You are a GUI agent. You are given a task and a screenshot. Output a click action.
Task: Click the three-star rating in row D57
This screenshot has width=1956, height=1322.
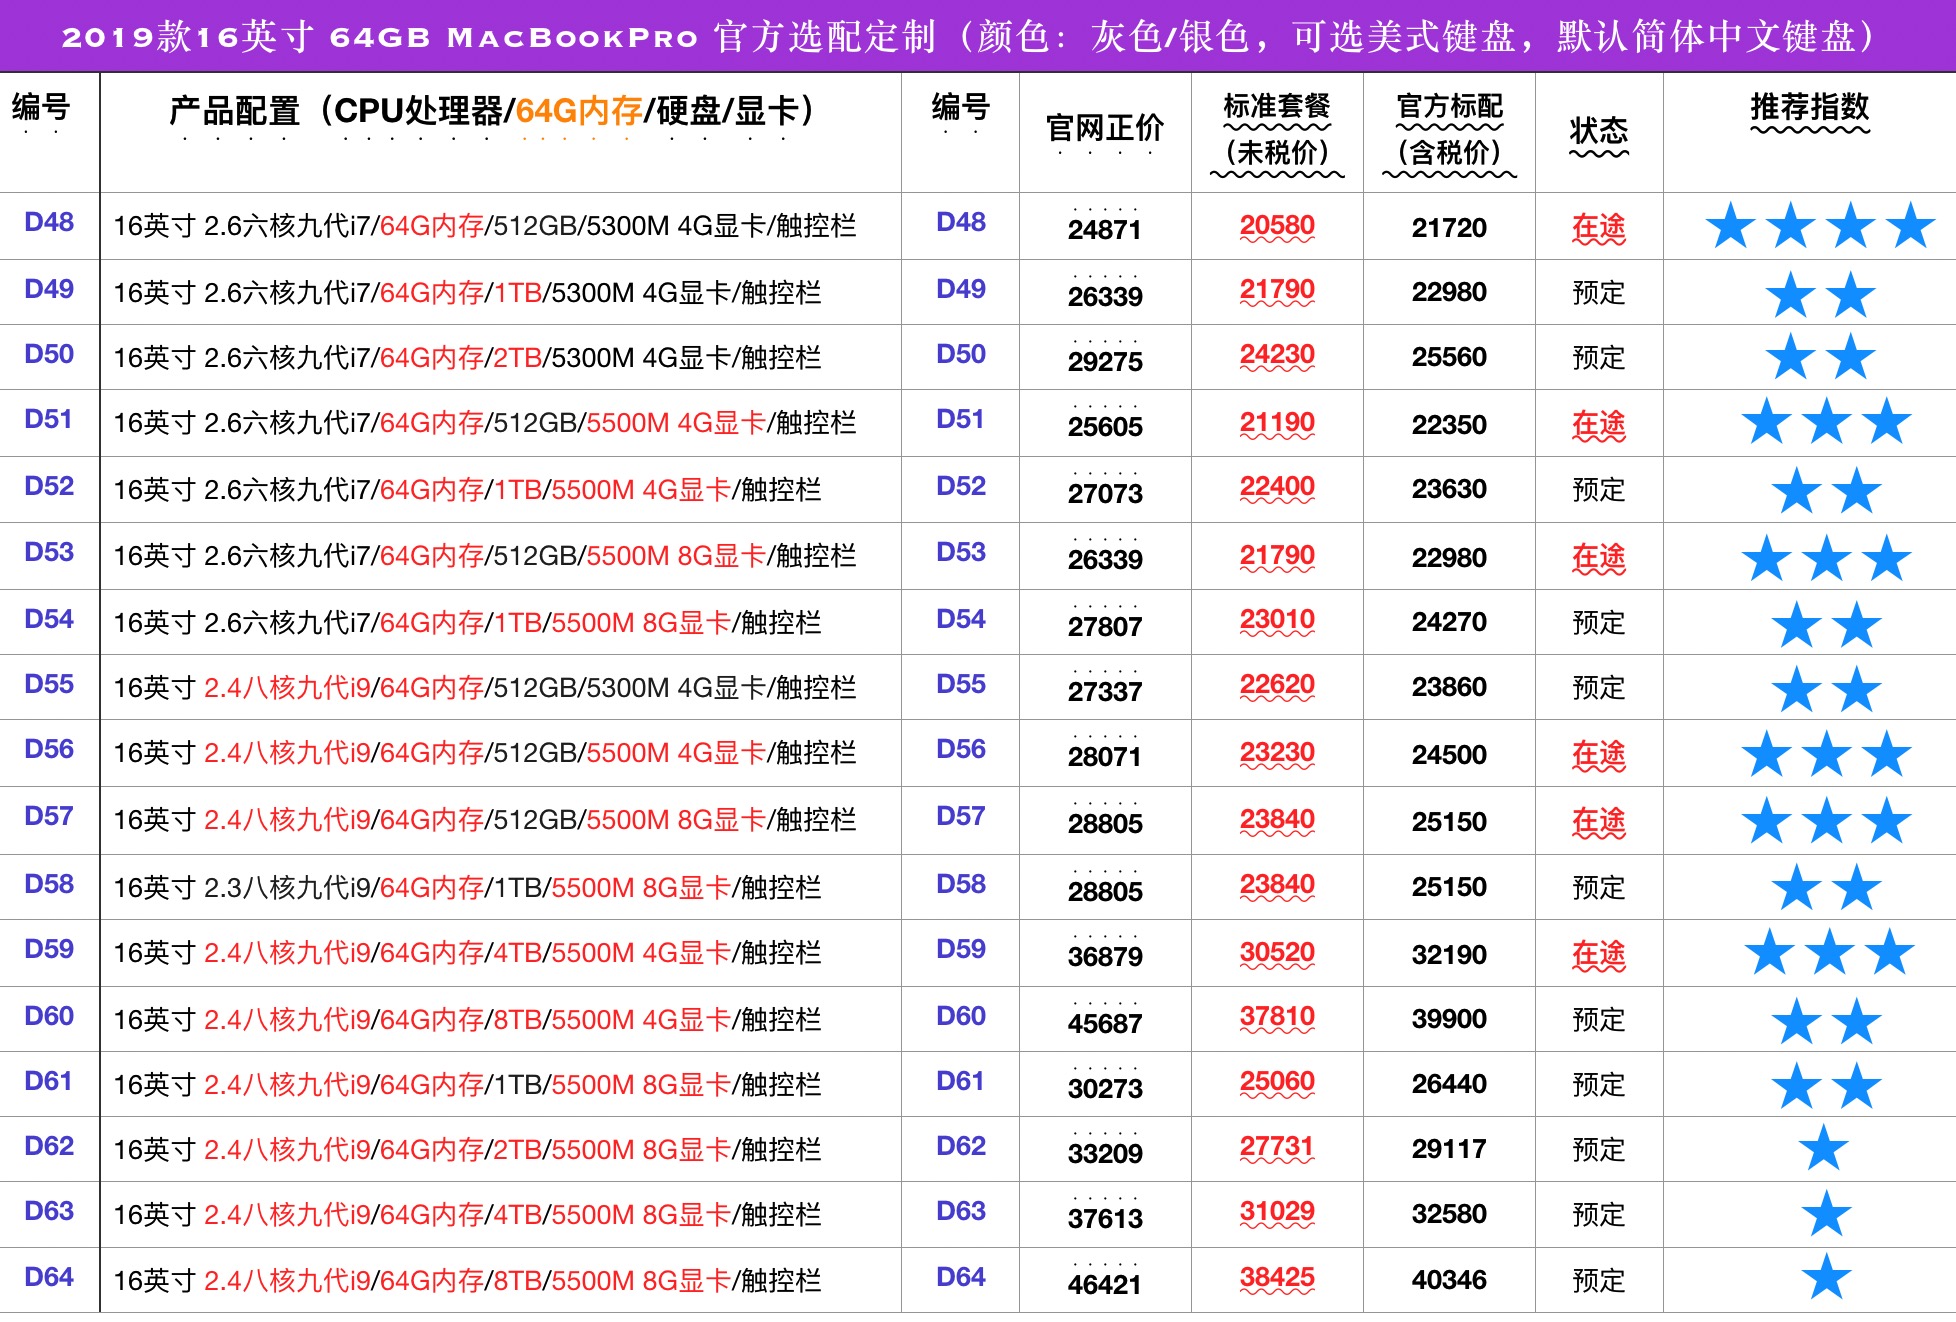pyautogui.click(x=1827, y=821)
